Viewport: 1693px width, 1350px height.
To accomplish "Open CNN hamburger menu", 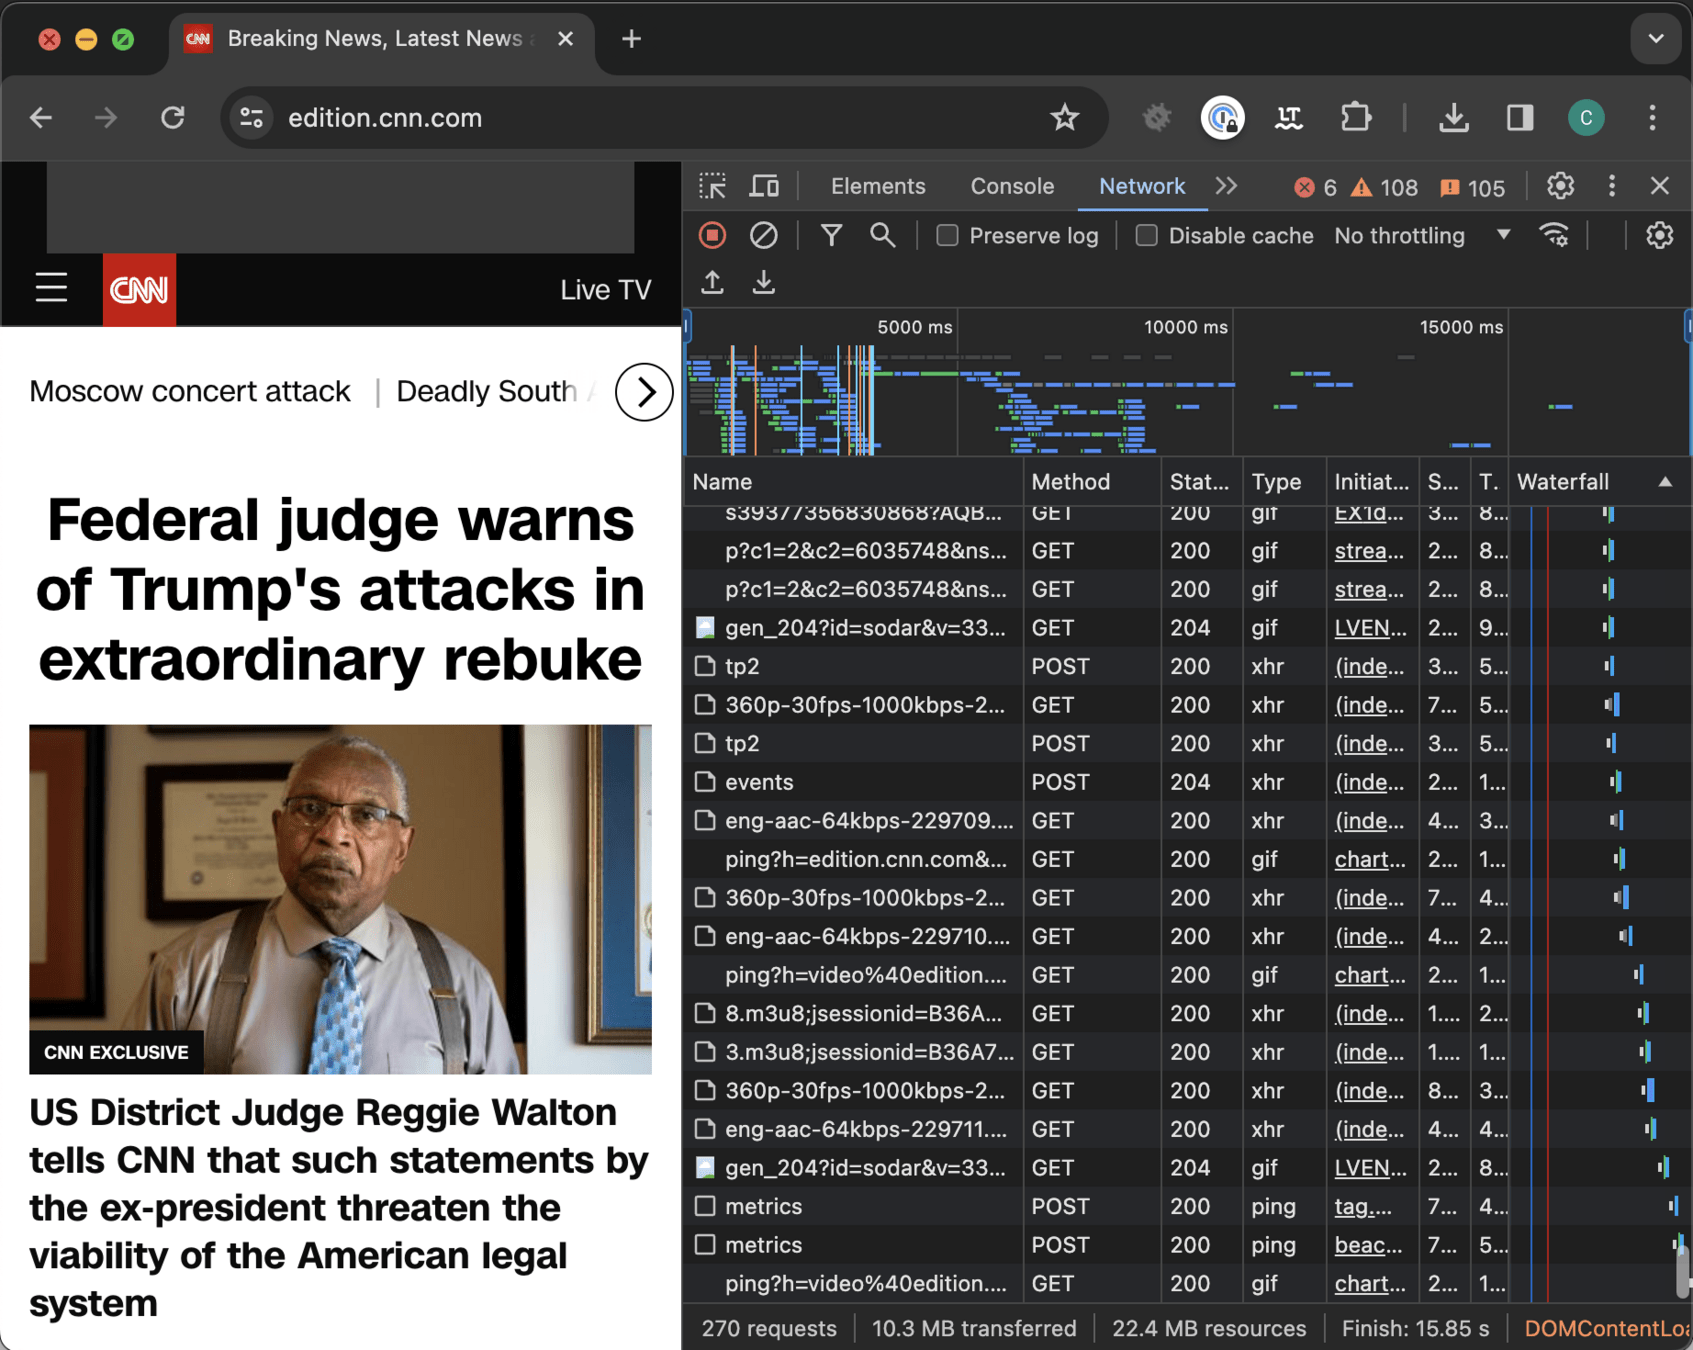I will tap(51, 289).
